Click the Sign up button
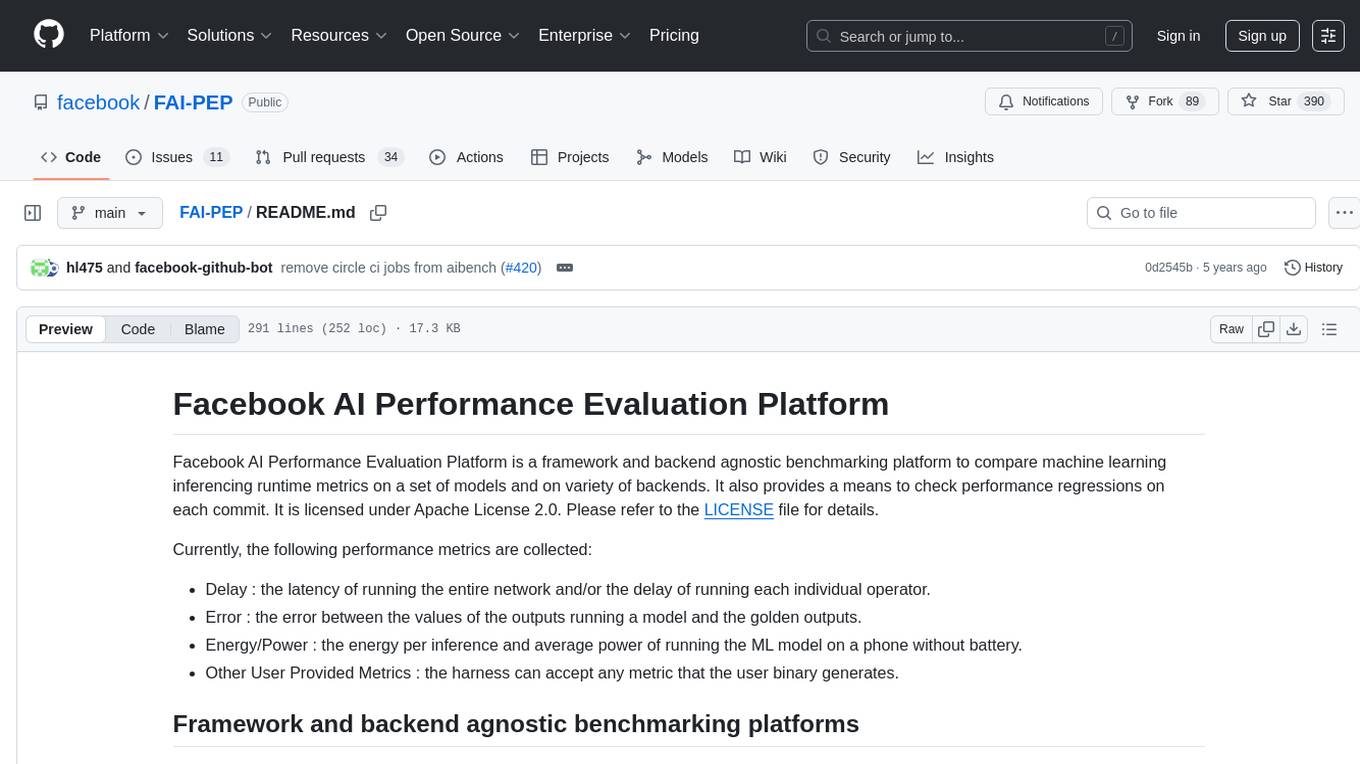Image resolution: width=1360 pixels, height=764 pixels. pos(1262,35)
